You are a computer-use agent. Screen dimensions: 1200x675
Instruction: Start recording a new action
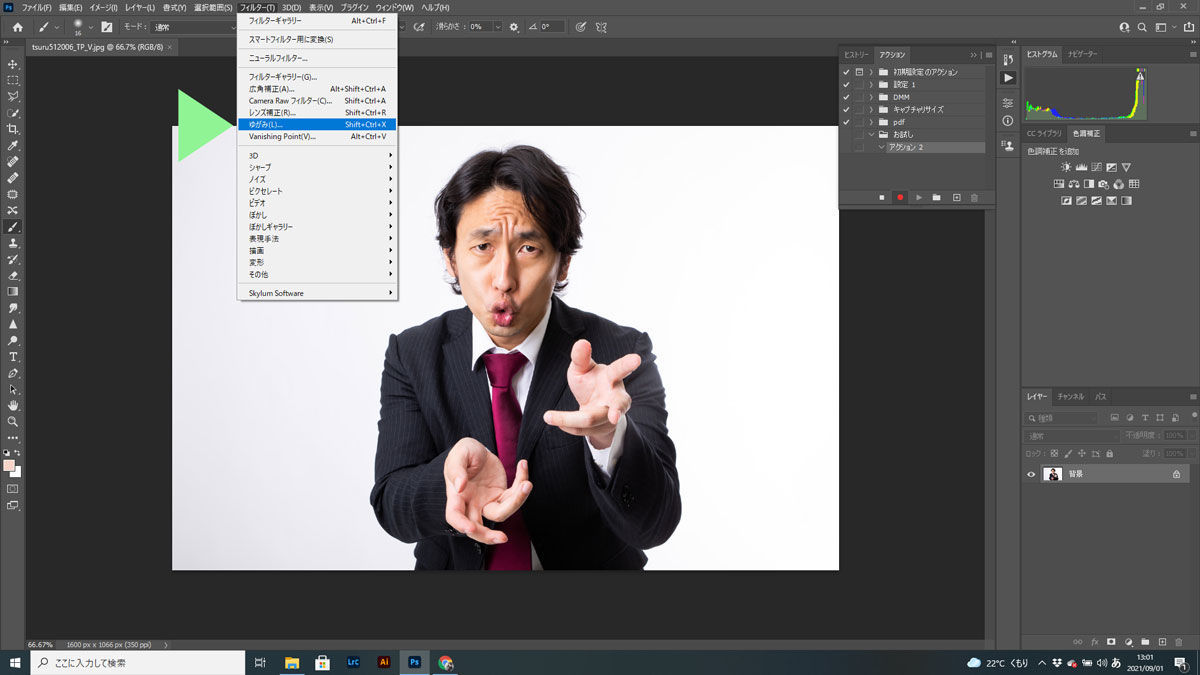coord(901,197)
